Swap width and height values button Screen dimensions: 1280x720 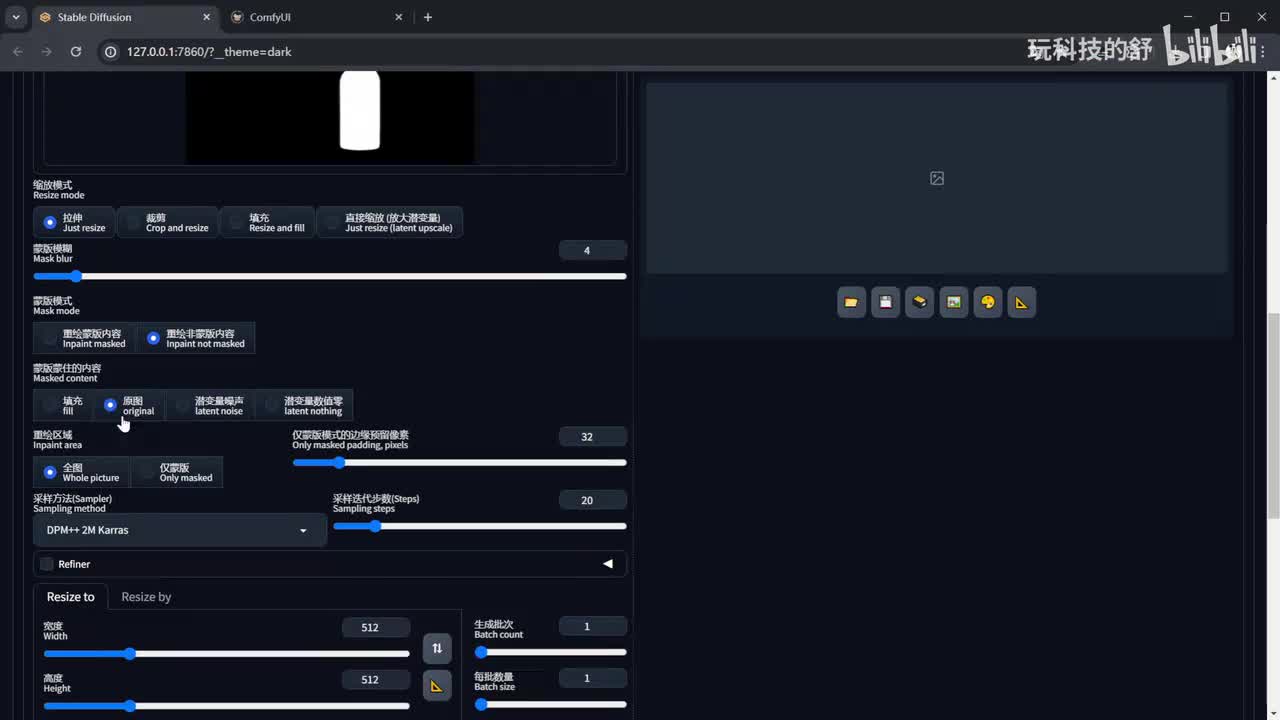pyautogui.click(x=437, y=649)
